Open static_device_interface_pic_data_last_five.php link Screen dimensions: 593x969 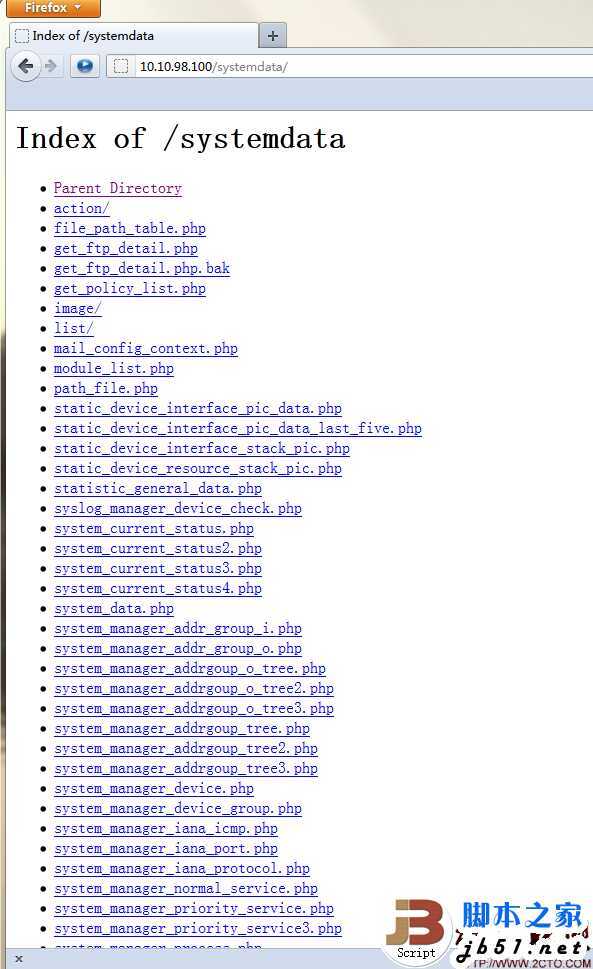tap(238, 428)
